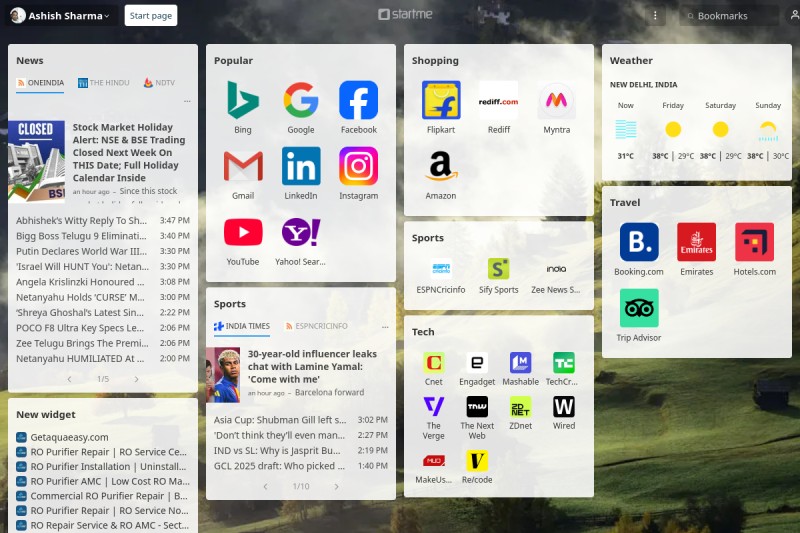800x533 pixels.
Task: Open the page options vertical dots menu
Action: [655, 16]
